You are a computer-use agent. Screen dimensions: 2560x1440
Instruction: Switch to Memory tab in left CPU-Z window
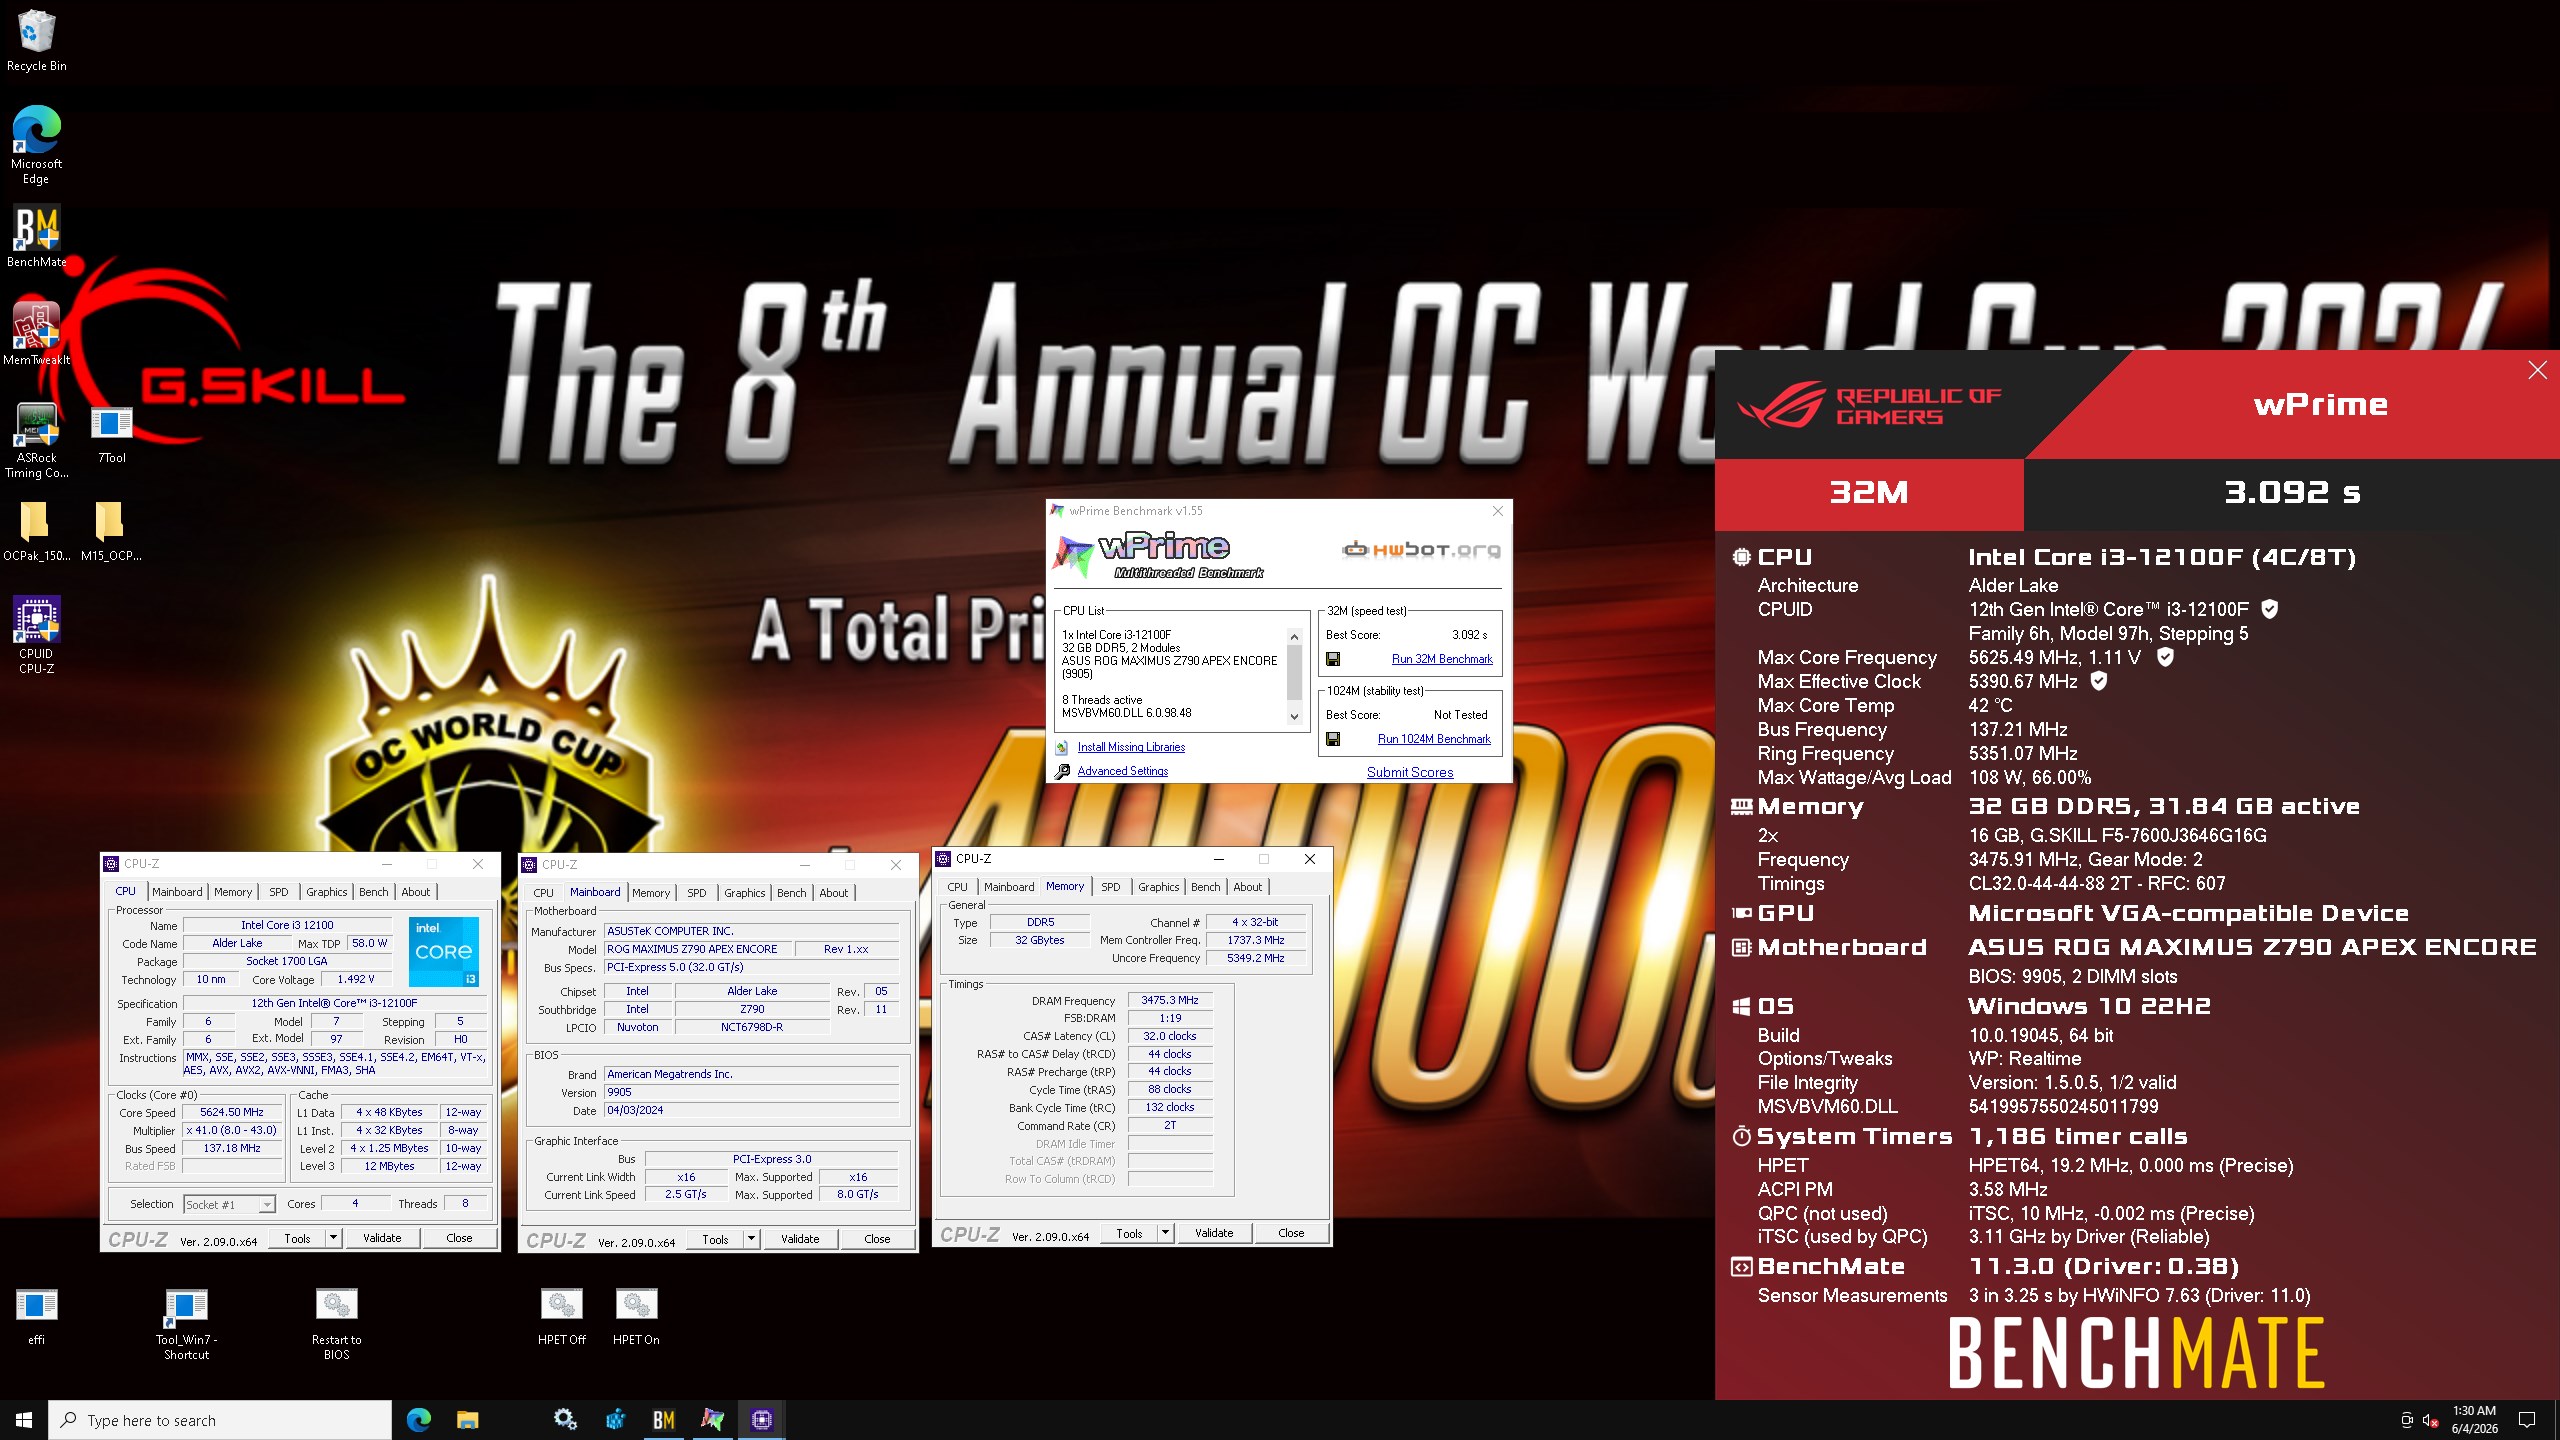(x=233, y=892)
